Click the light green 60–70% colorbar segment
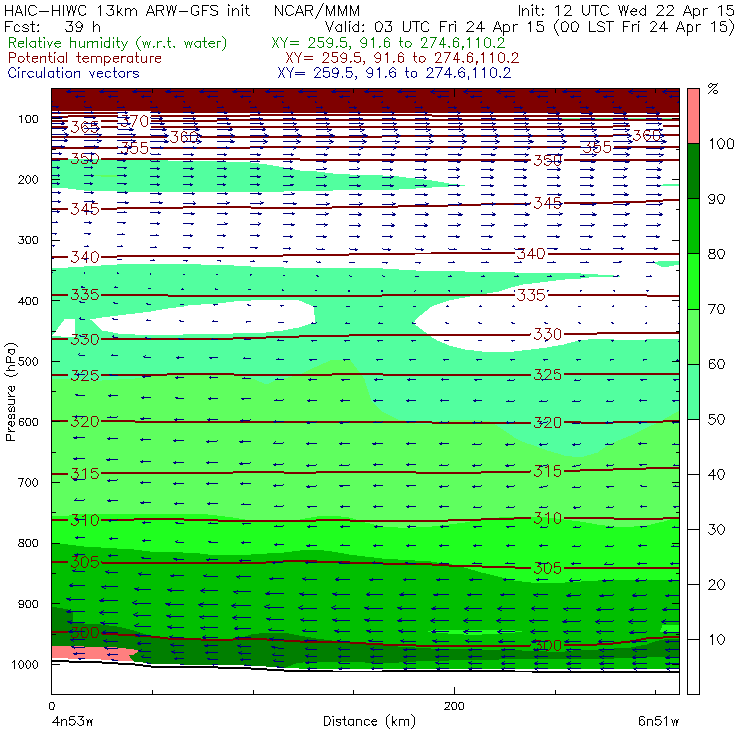 point(693,336)
